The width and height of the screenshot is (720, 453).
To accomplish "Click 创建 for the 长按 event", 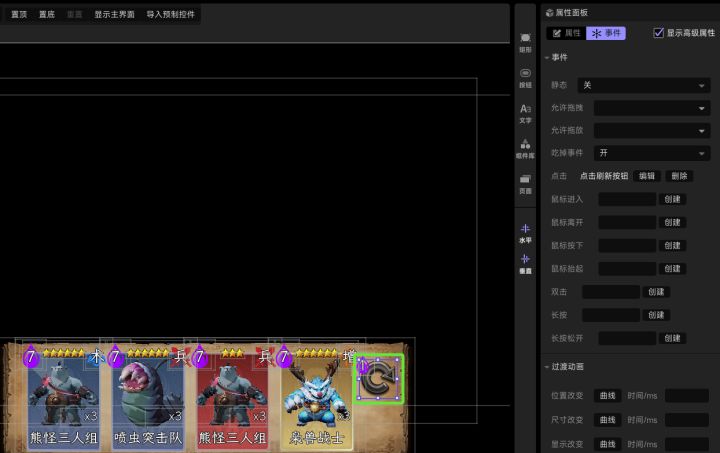I will point(656,315).
